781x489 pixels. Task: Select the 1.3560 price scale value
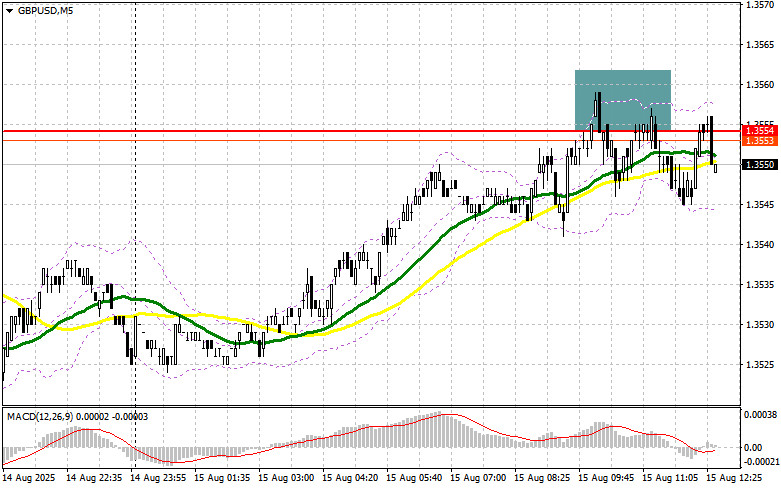pyautogui.click(x=760, y=85)
